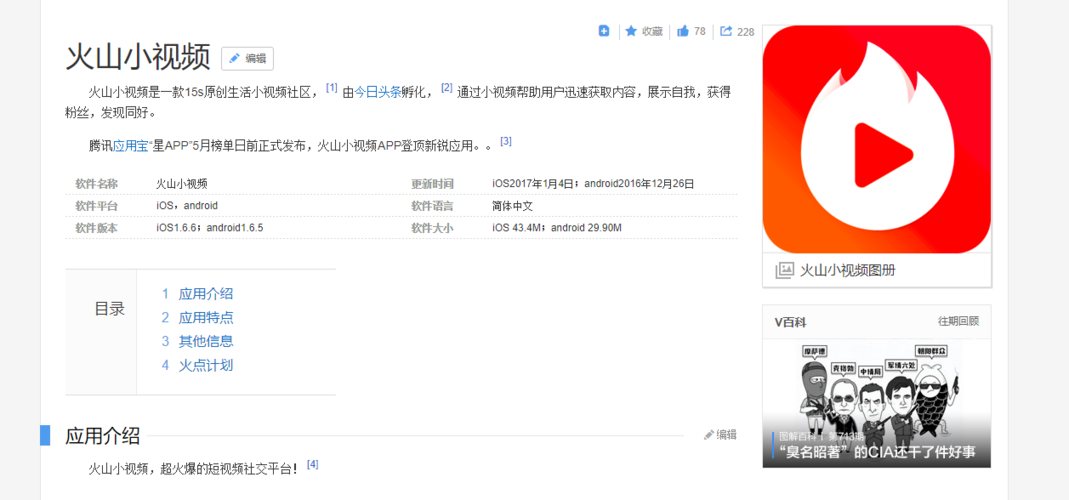Open the 火山小视频 app logo image
1069x500 pixels.
click(876, 139)
